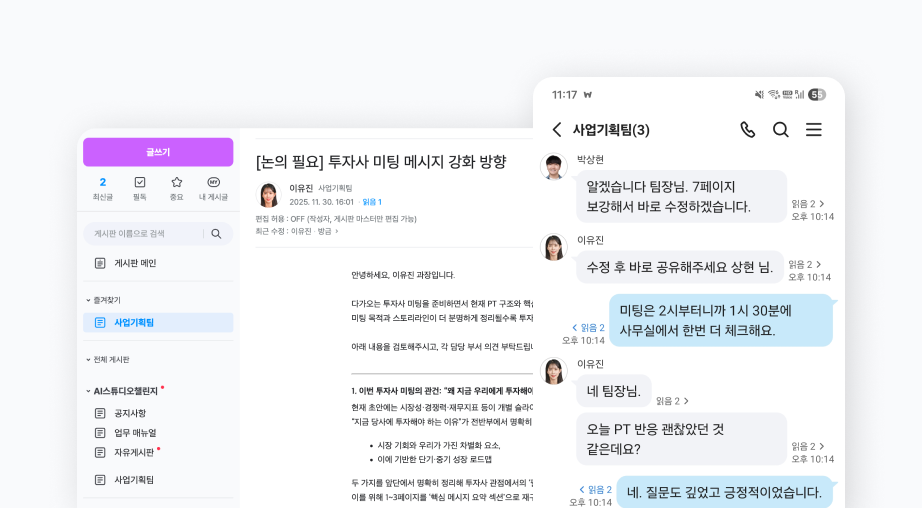Click 이유진's avatar beside 수정 후 바로 message
The width and height of the screenshot is (922, 508).
coord(554,247)
